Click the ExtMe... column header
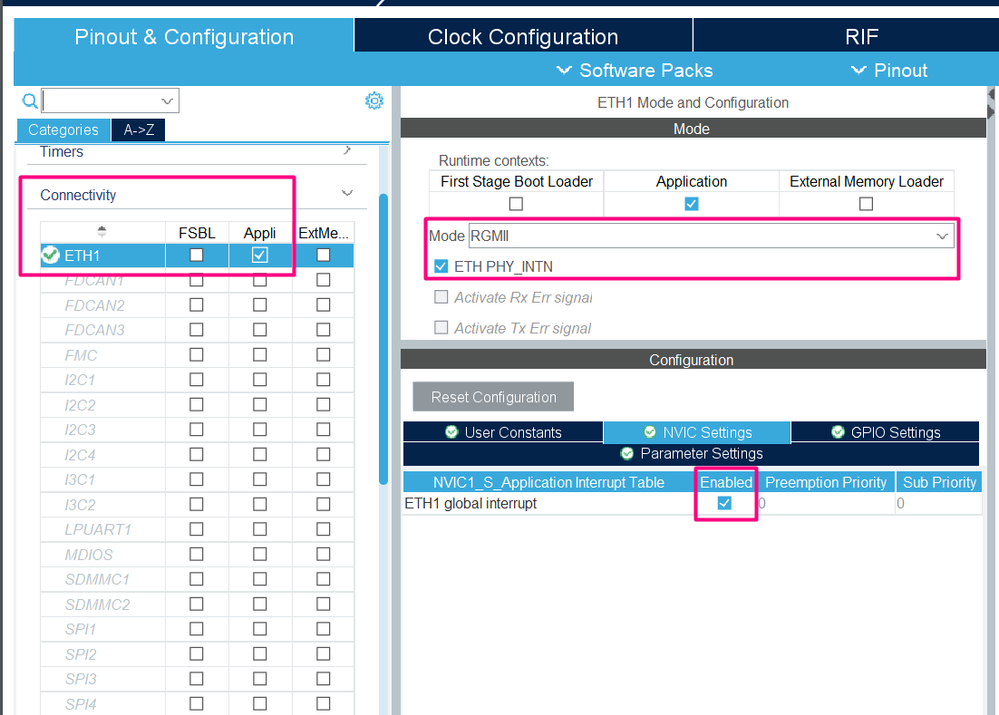Viewport: 999px width, 715px height. [x=324, y=233]
